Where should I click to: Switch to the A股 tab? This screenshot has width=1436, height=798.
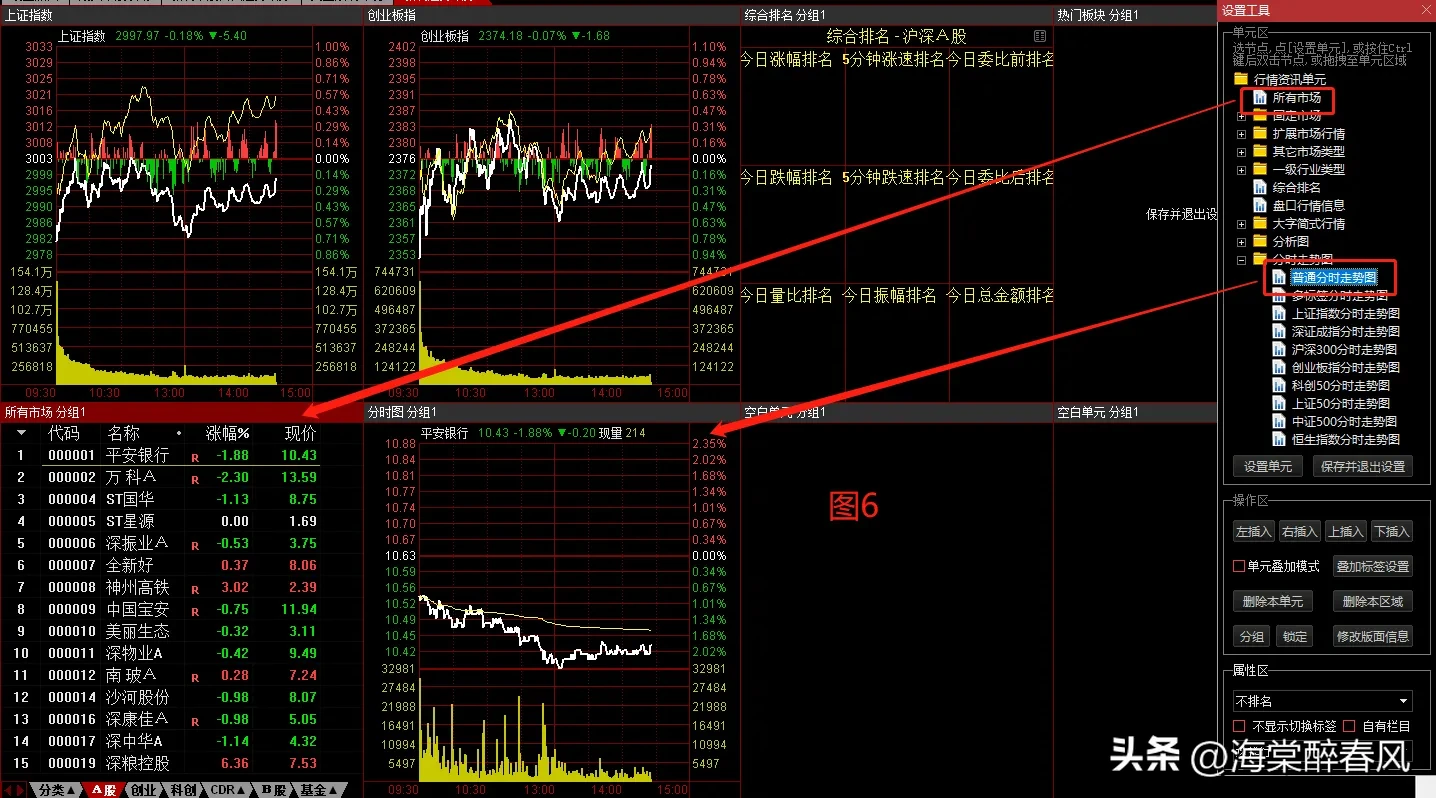[x=104, y=790]
